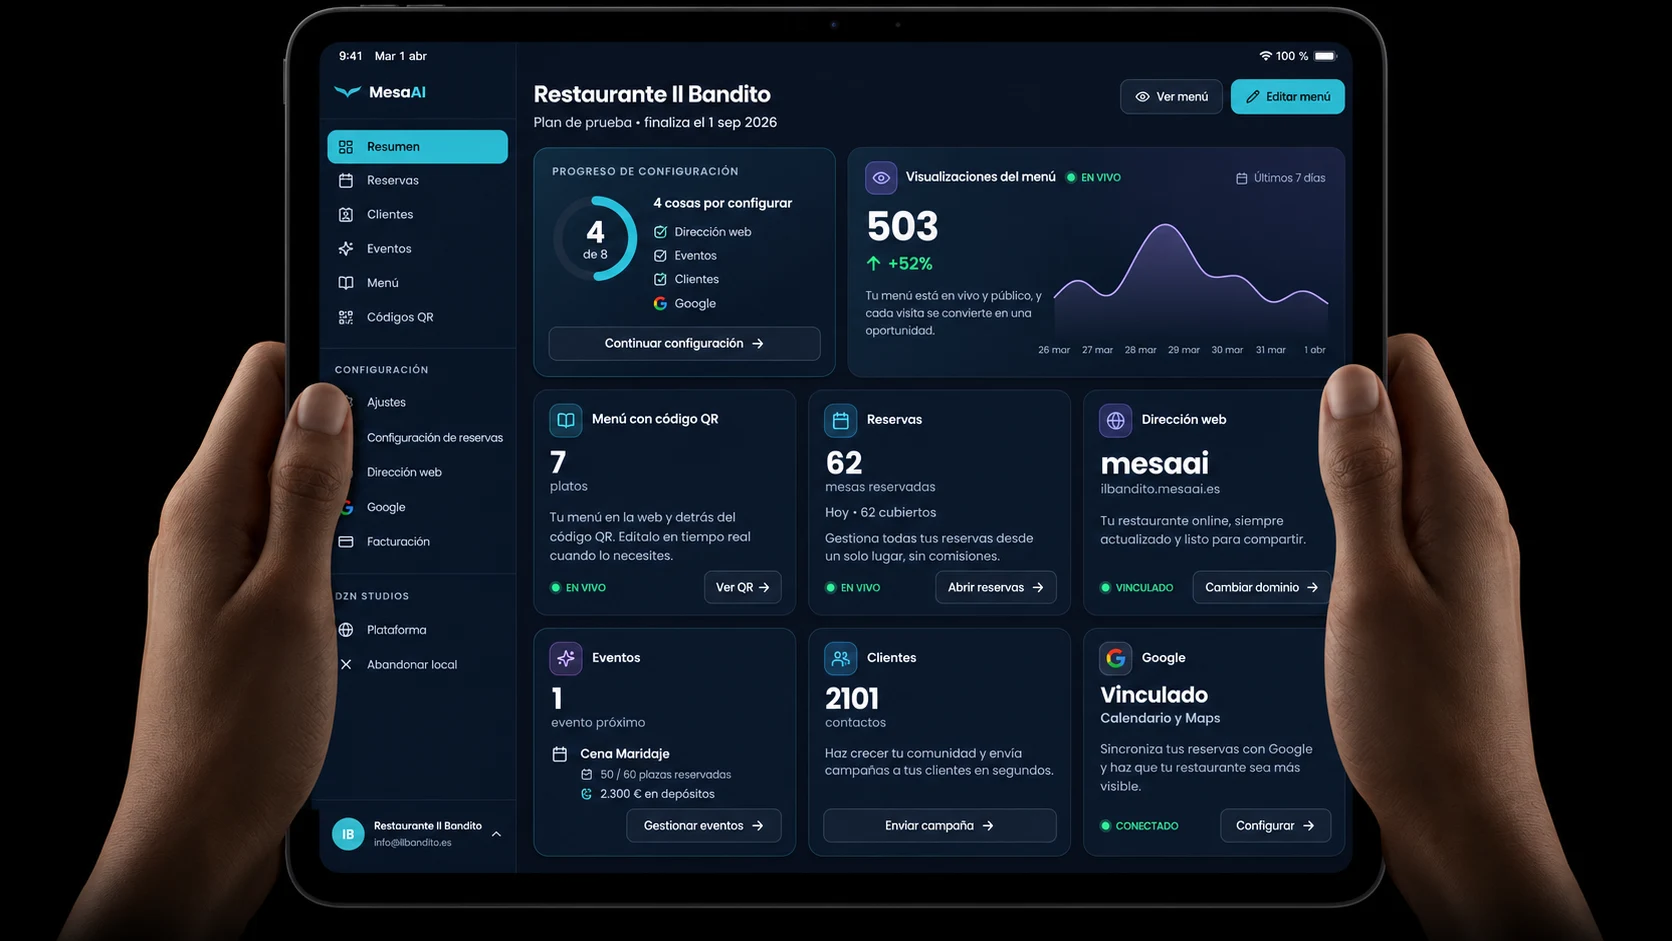Click the calendar icon beside Últimos 7 días

click(x=1242, y=178)
